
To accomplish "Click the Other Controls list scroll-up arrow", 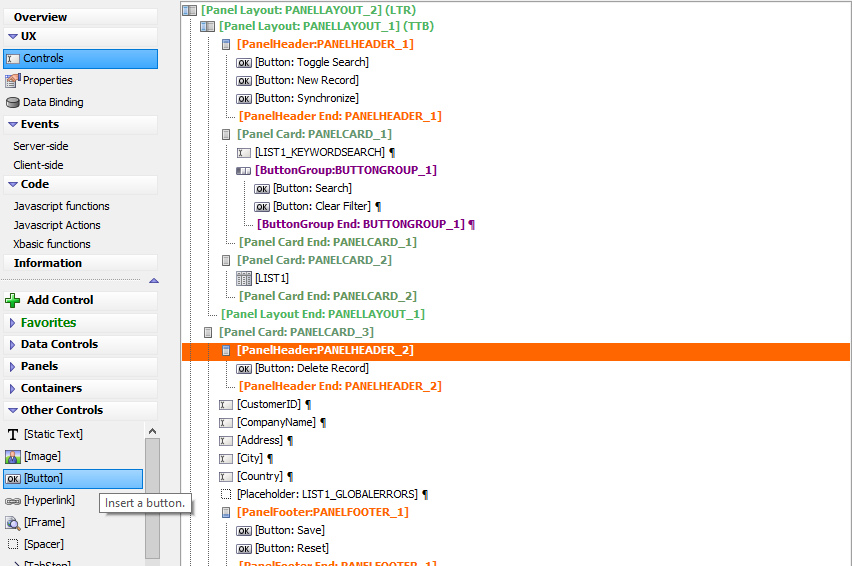I will (x=153, y=431).
